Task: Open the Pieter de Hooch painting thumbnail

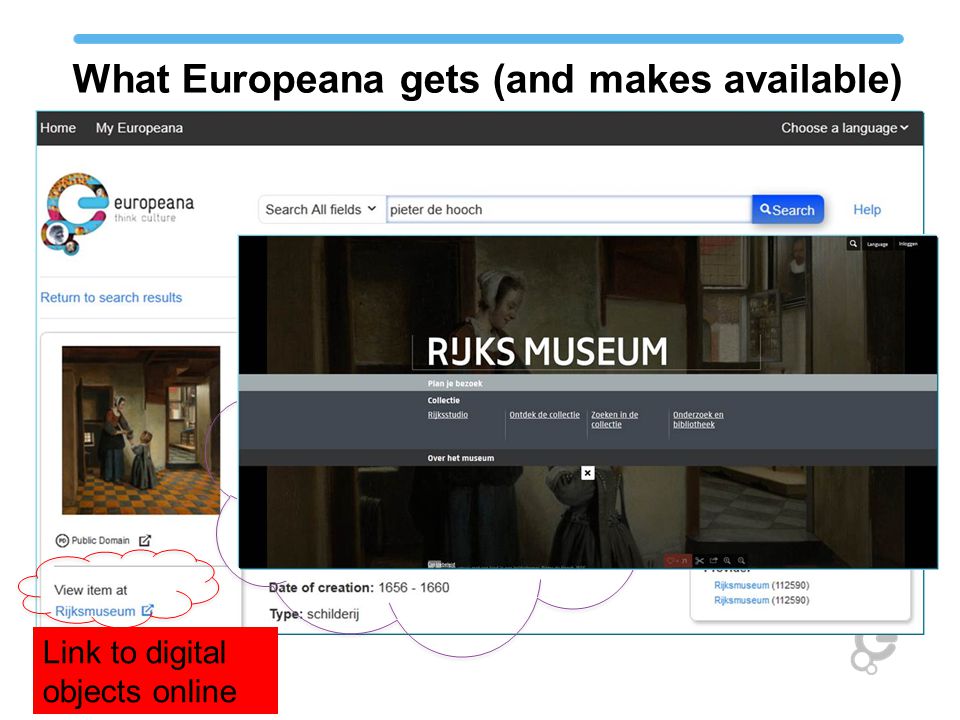Action: click(141, 430)
